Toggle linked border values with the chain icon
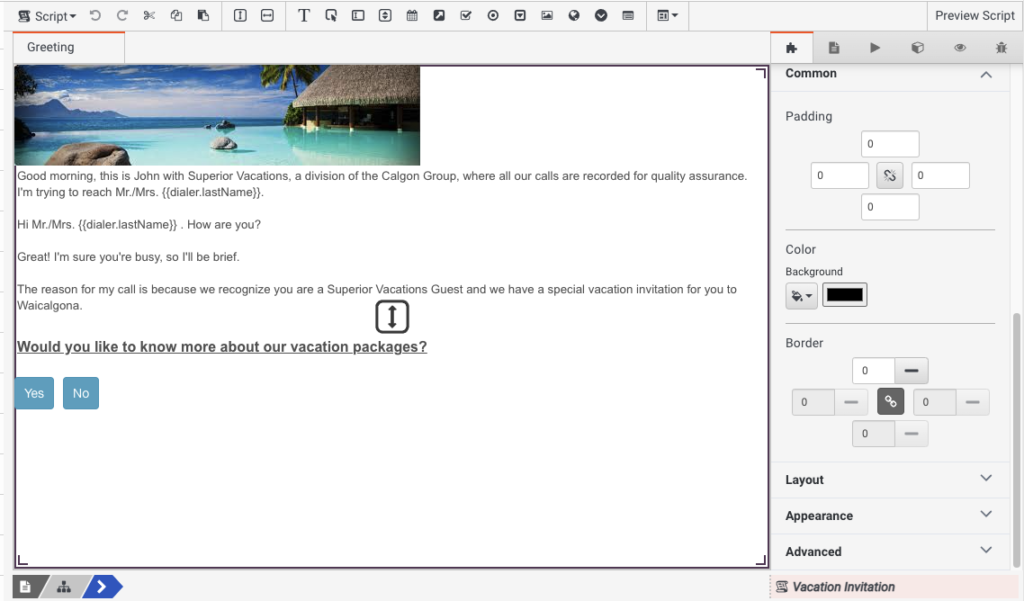This screenshot has height=601, width=1024. (x=889, y=401)
